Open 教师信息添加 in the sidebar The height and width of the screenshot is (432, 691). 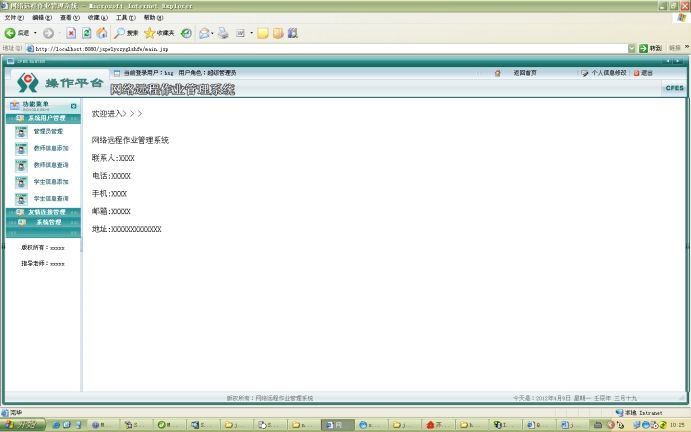coord(51,148)
